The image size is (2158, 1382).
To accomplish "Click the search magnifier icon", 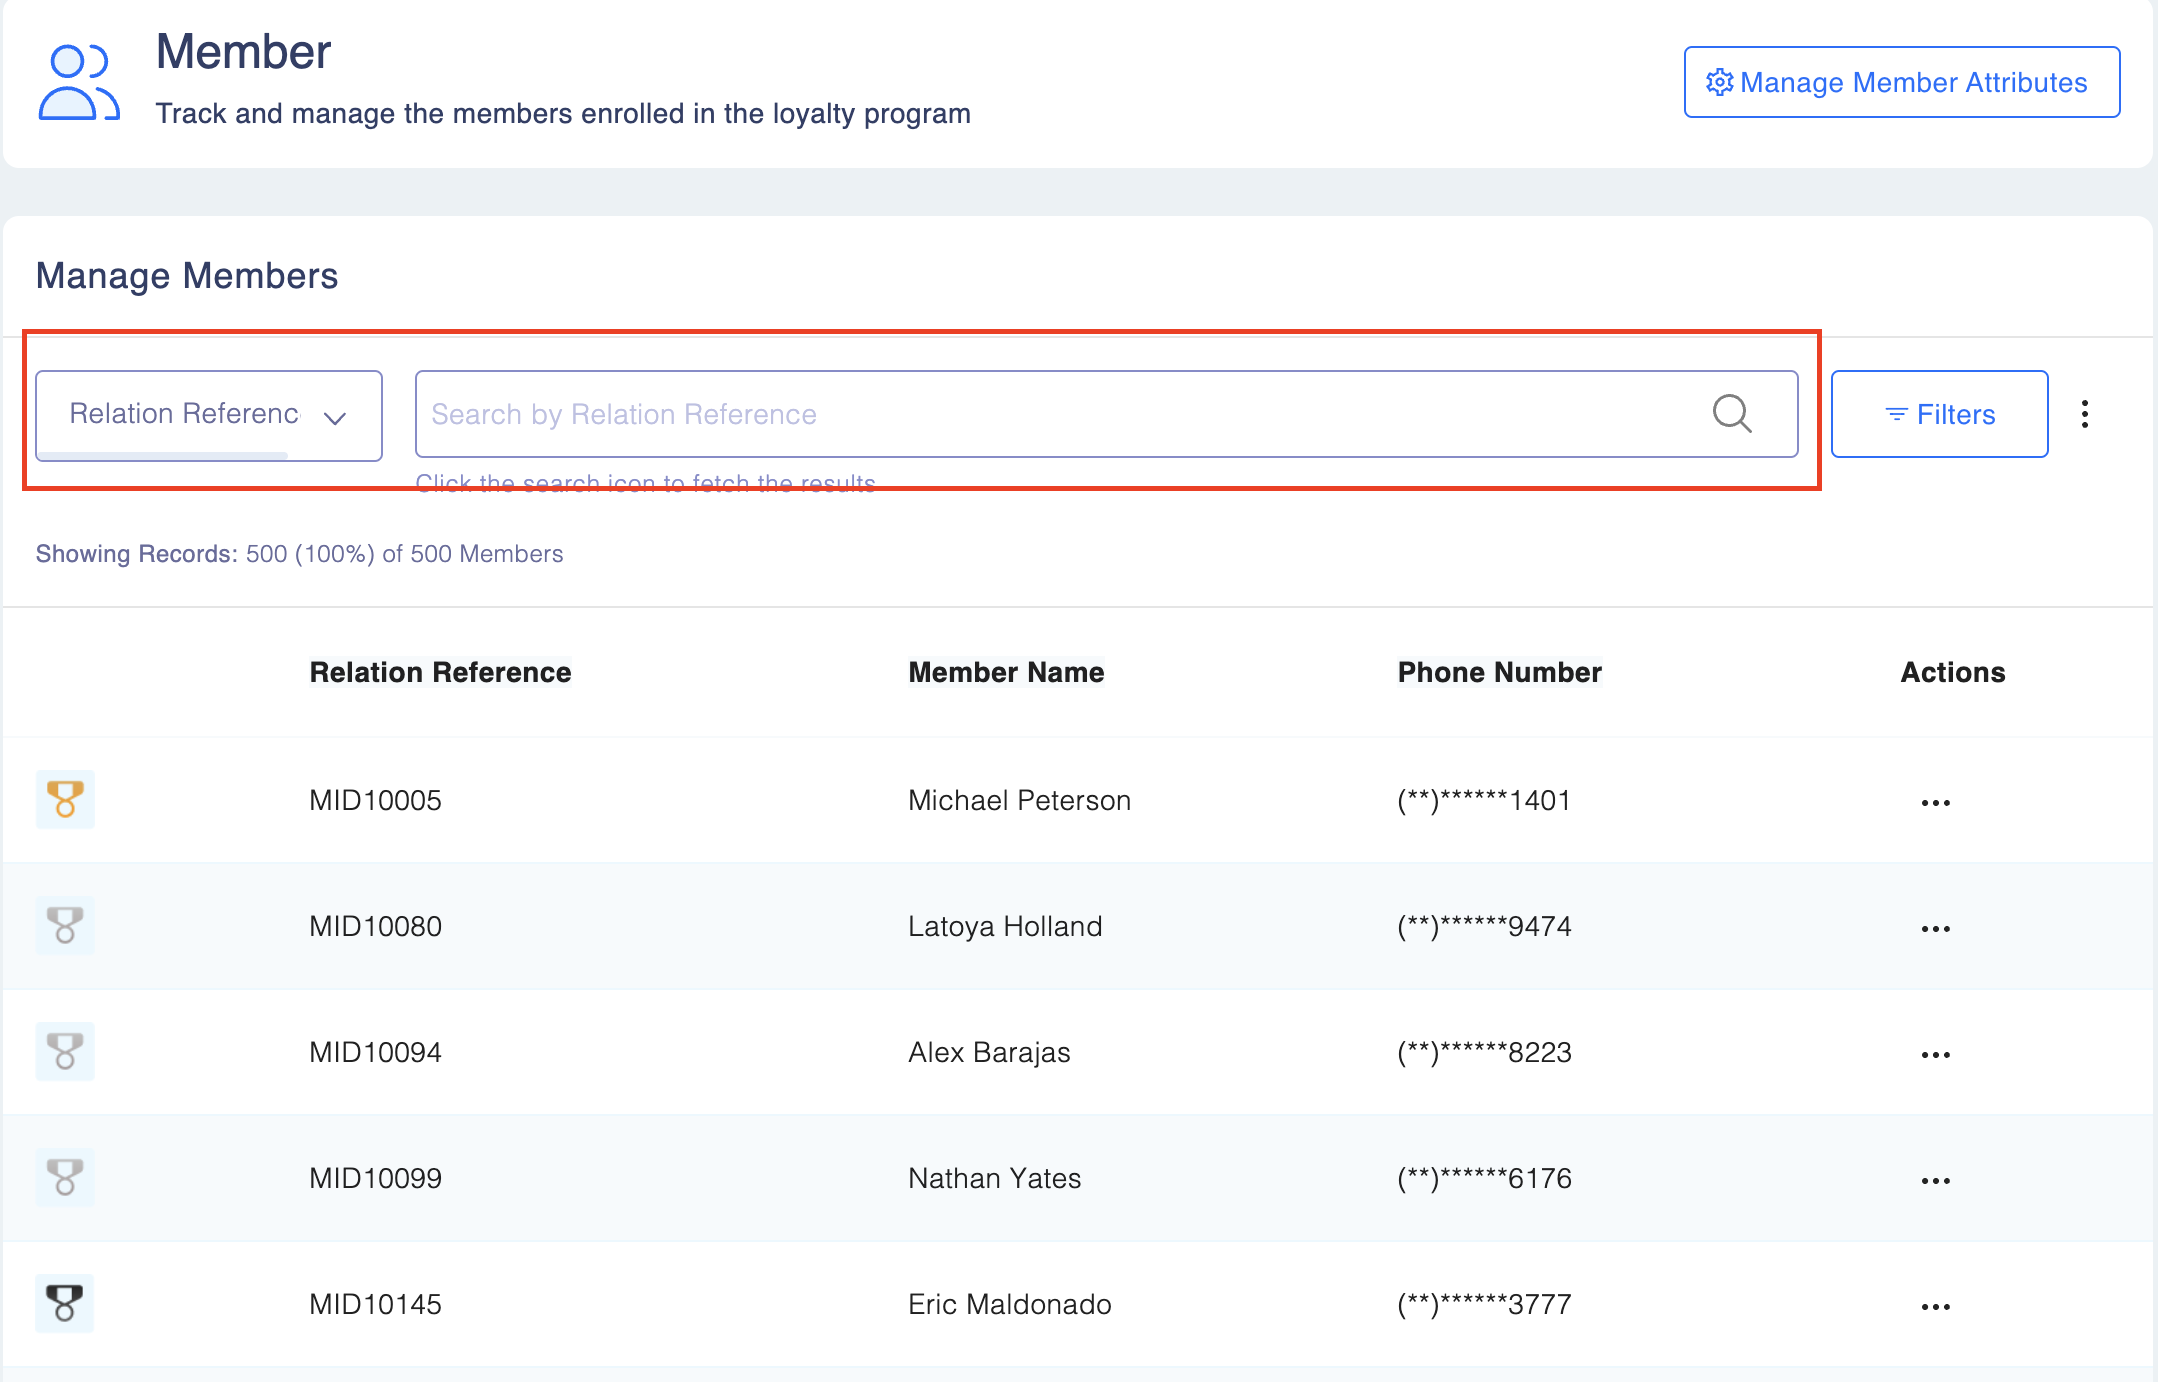I will coord(1732,414).
